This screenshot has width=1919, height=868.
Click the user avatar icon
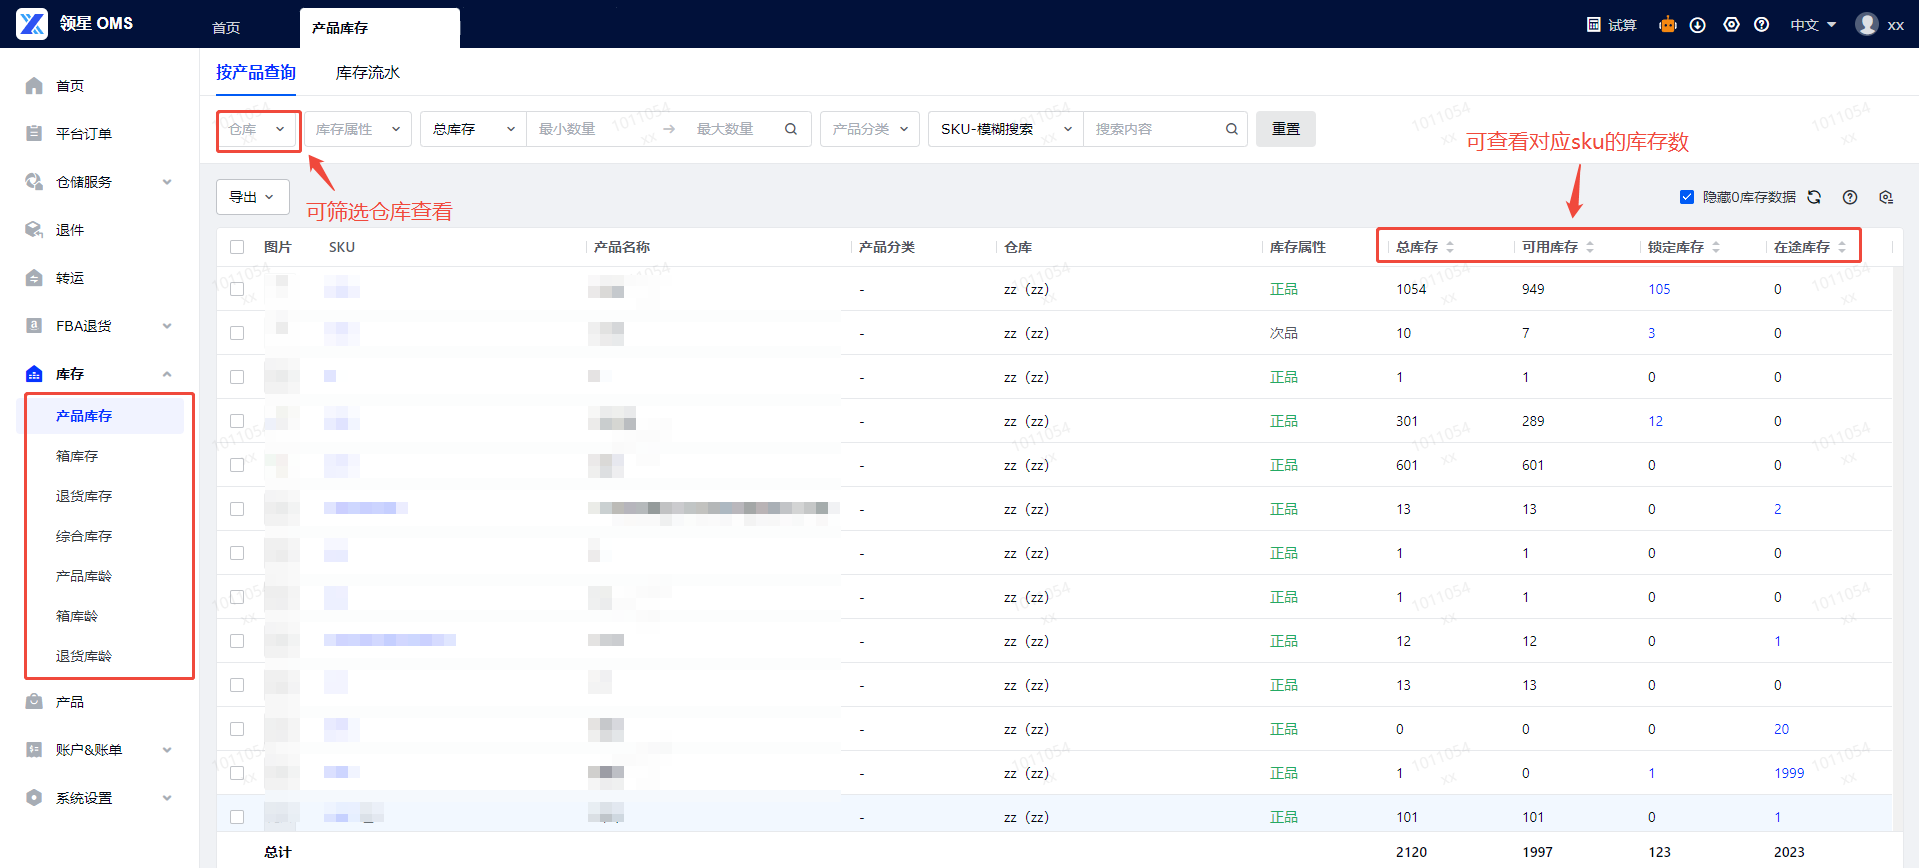point(1867,24)
